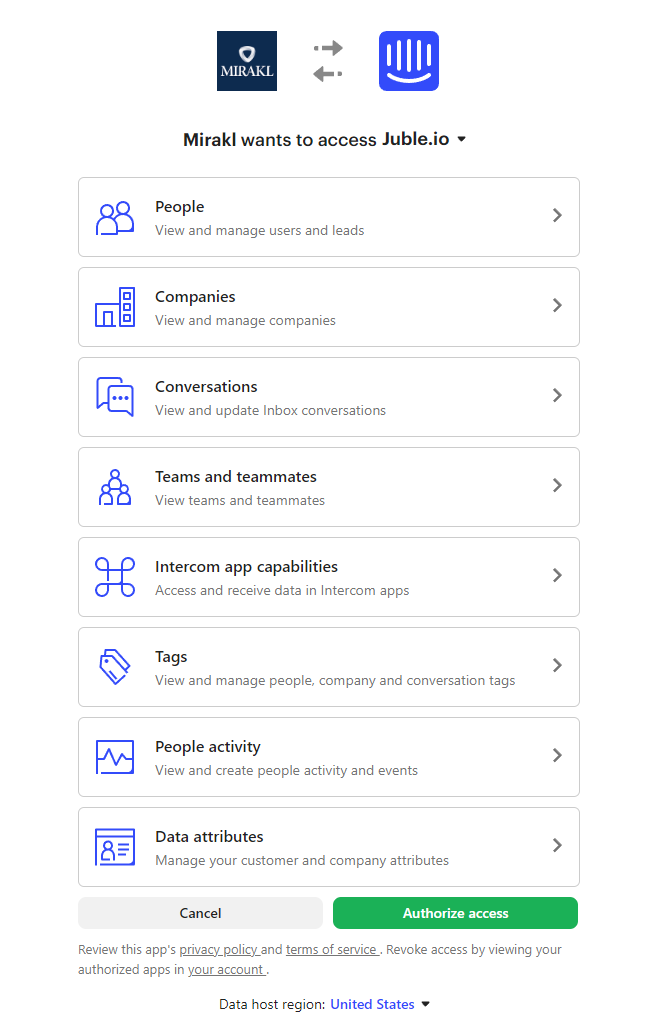The image size is (648, 1030).
Task: Expand the Data attributes permission chevron
Action: pyautogui.click(x=557, y=846)
